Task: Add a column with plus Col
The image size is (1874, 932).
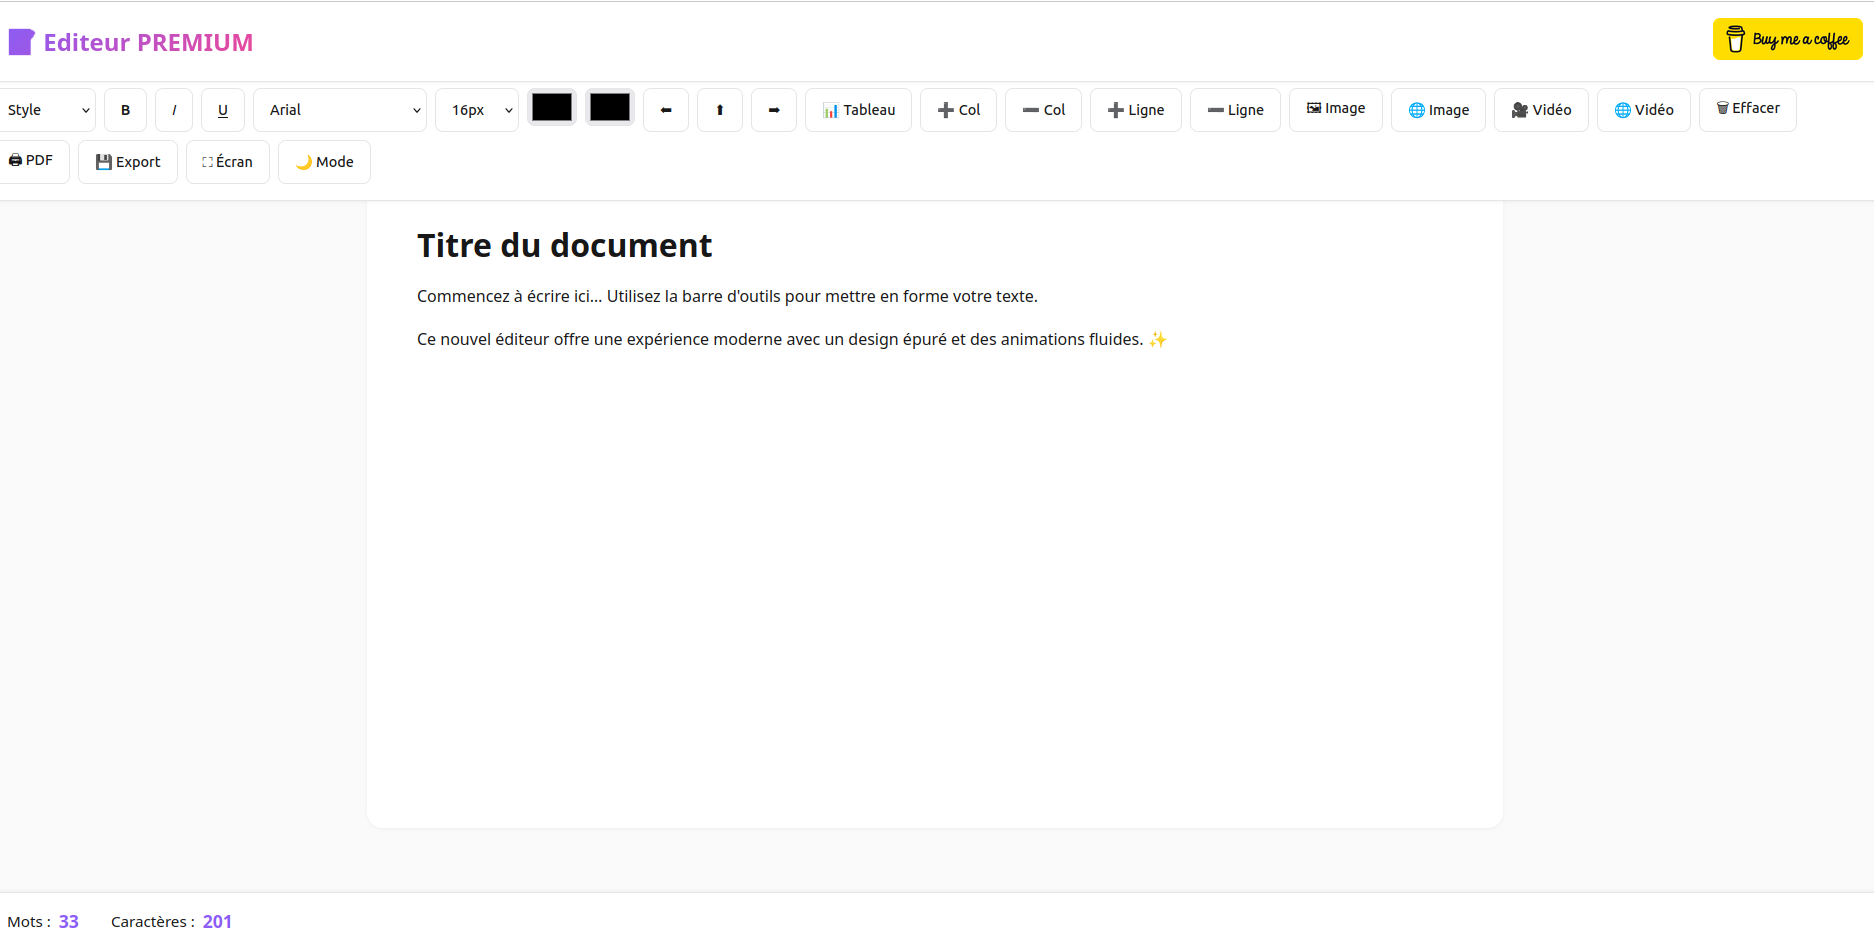Action: point(958,110)
